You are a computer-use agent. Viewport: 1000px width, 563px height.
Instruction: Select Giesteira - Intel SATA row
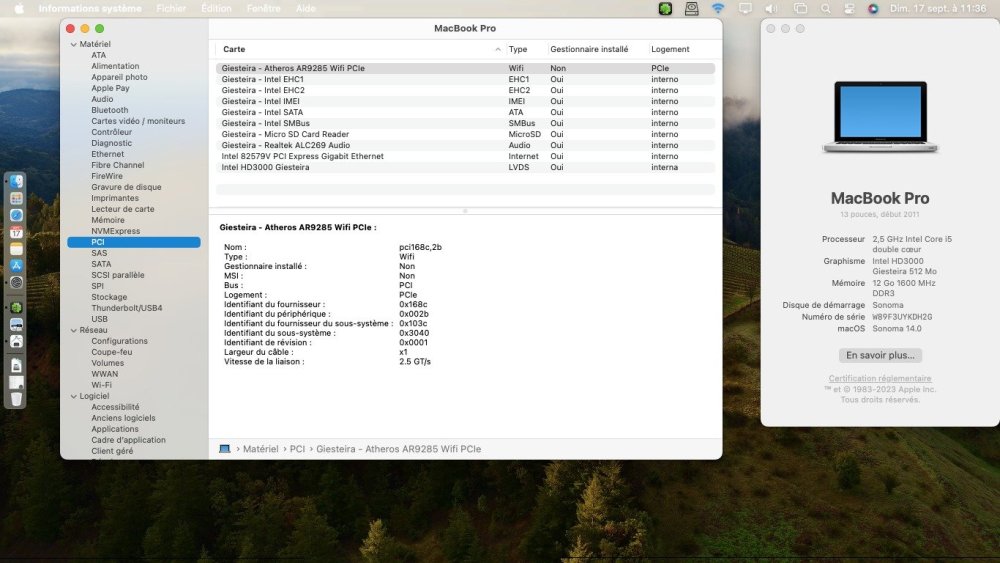465,112
